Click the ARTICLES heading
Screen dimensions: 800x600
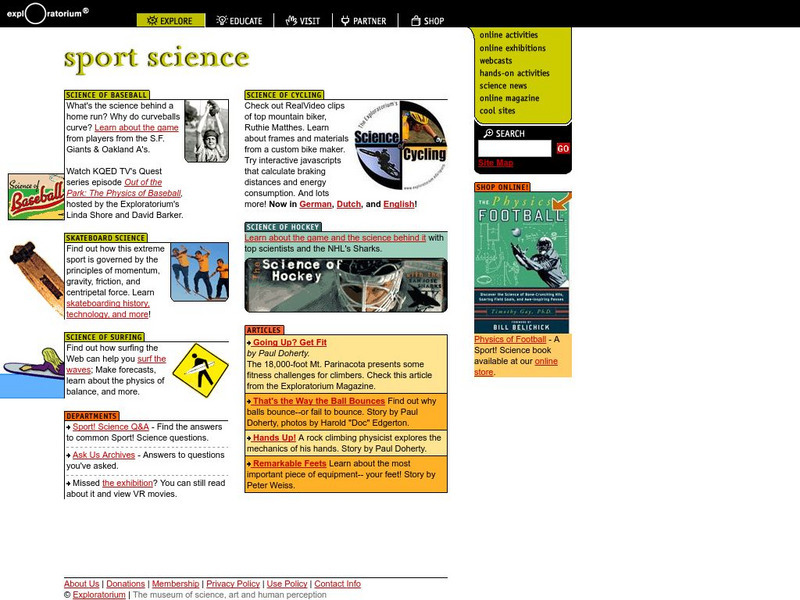tap(264, 330)
